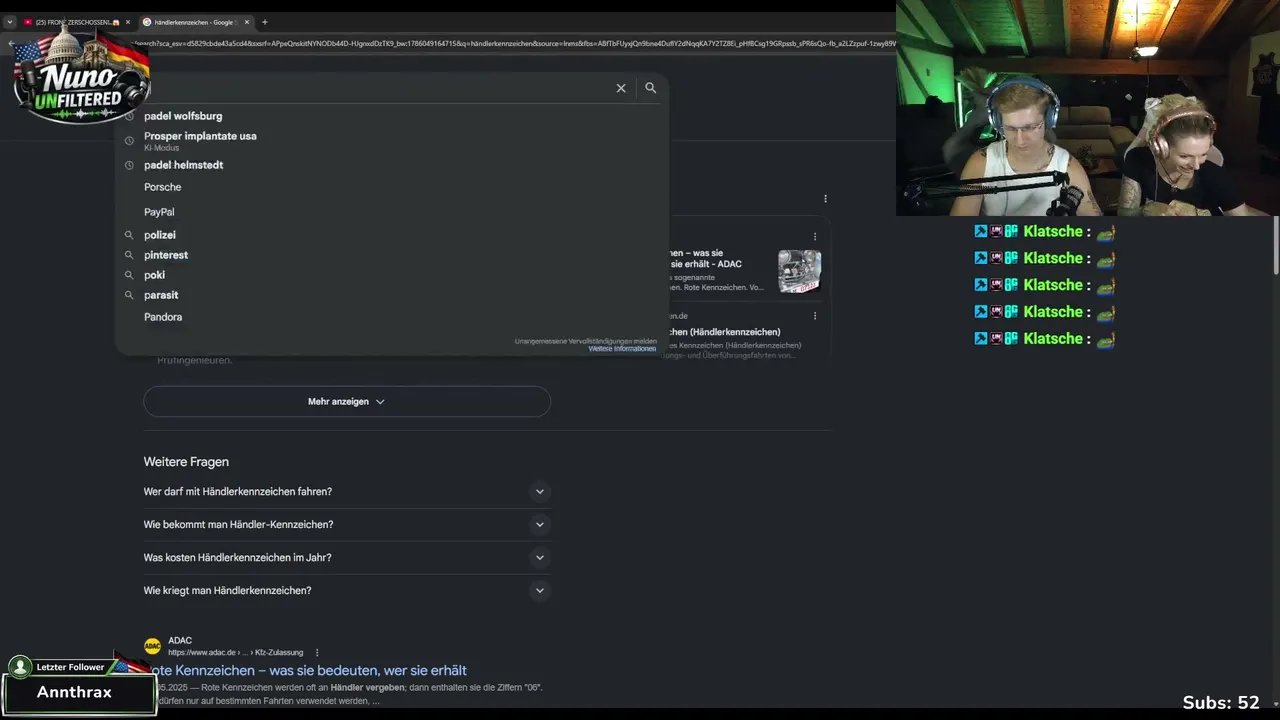Click the webcam video feed
Viewport: 1280px width, 720px height.
pos(1088,108)
